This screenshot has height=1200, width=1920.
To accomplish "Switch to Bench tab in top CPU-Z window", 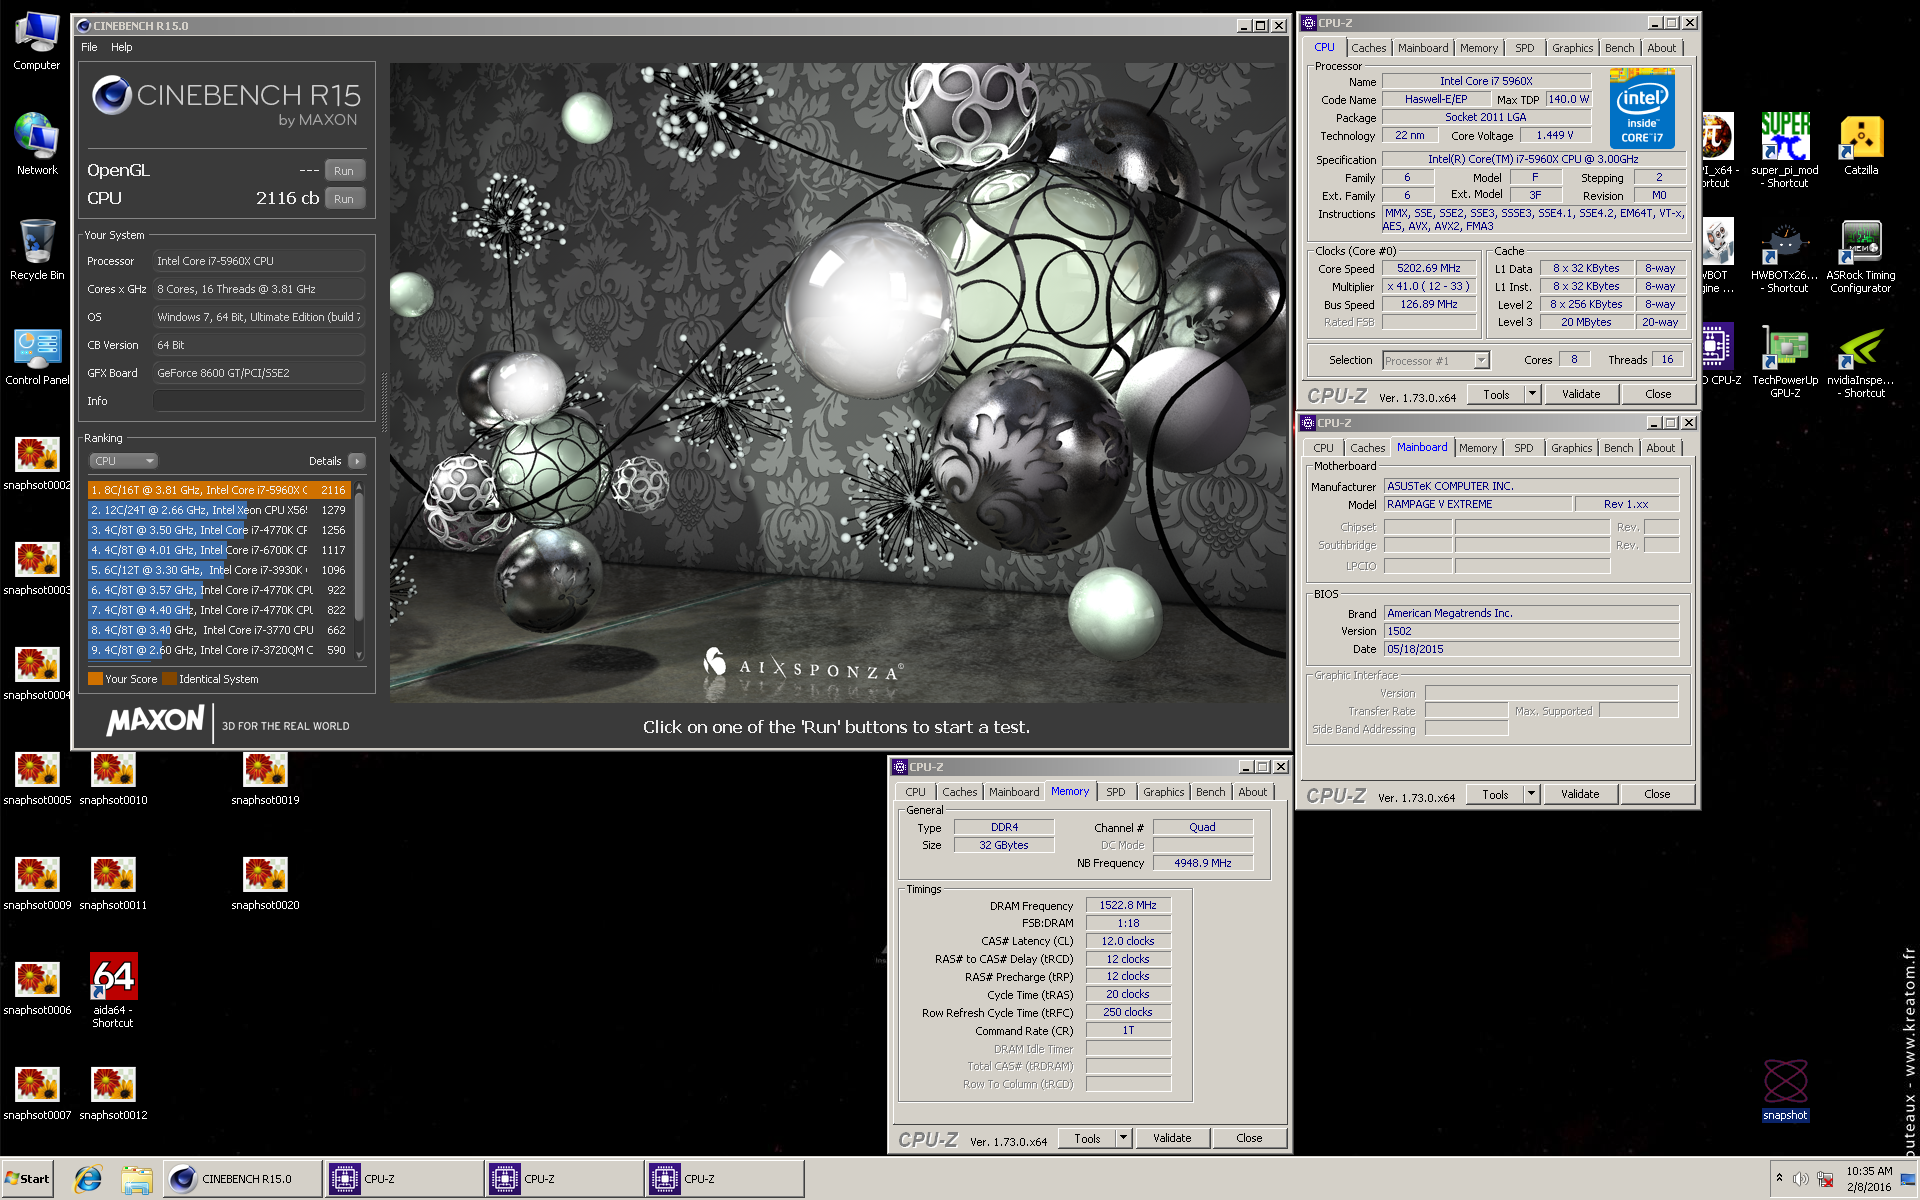I will tap(1619, 48).
